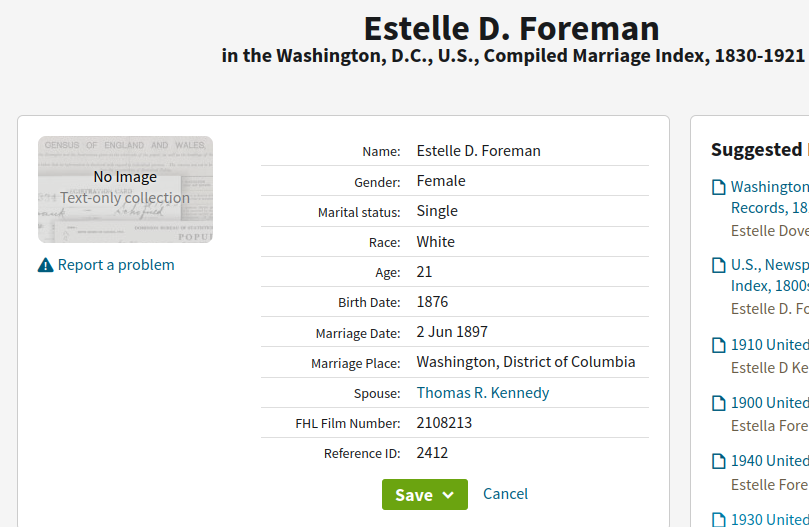Screen dimensions: 809x527
Task: Click the document icon next to U.S., Newspaper index
Action: 718,265
